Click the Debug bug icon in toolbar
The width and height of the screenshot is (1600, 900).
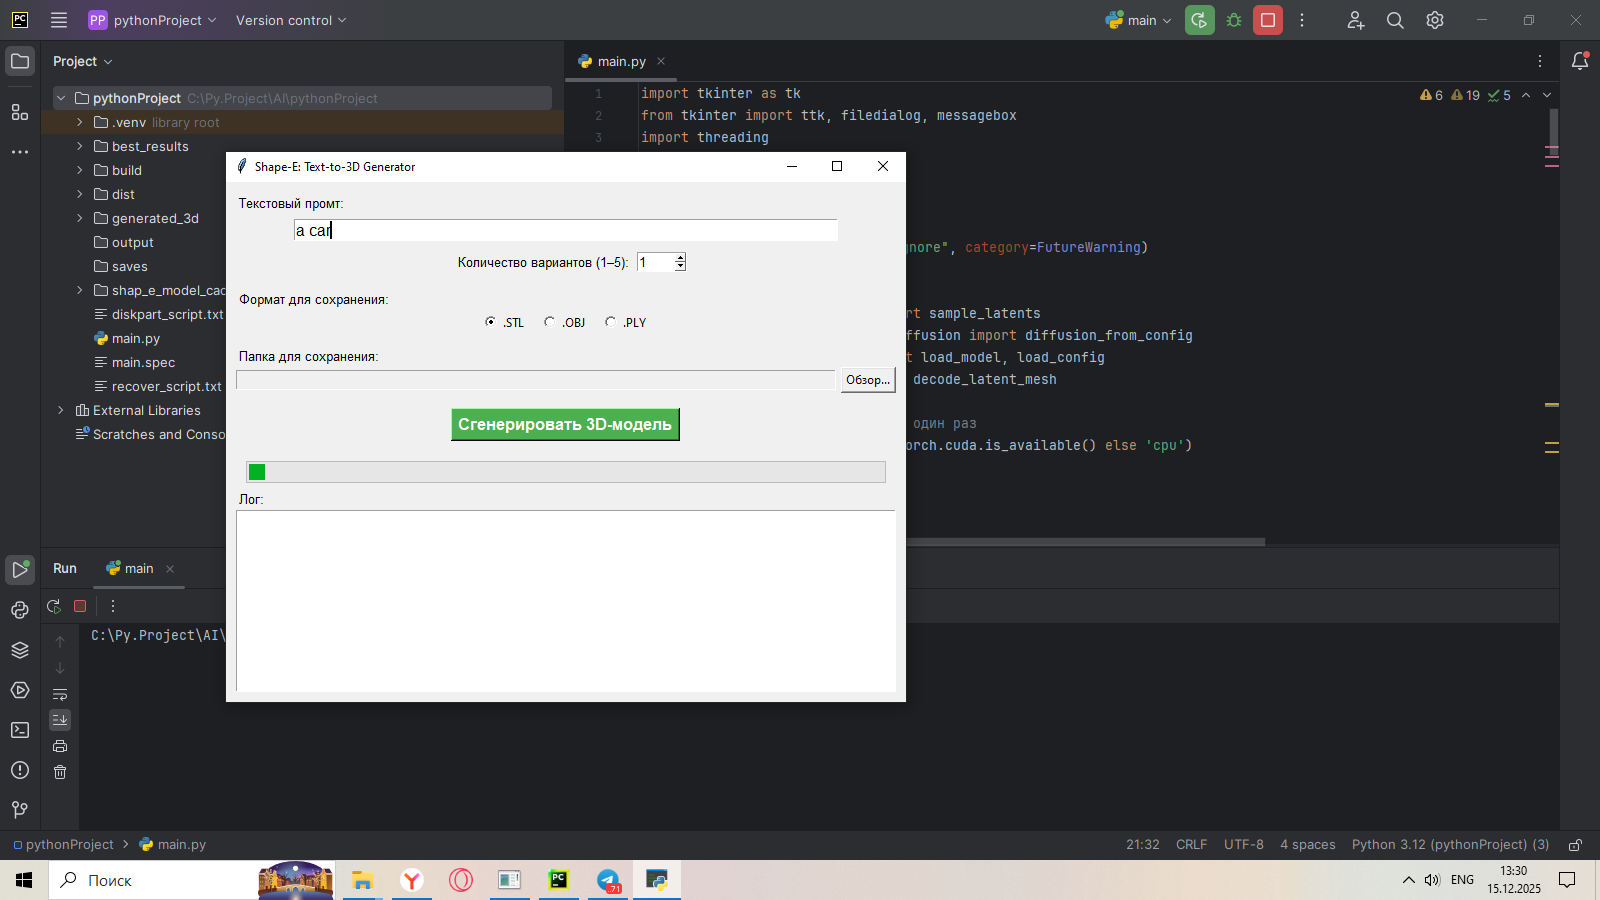pyautogui.click(x=1234, y=20)
